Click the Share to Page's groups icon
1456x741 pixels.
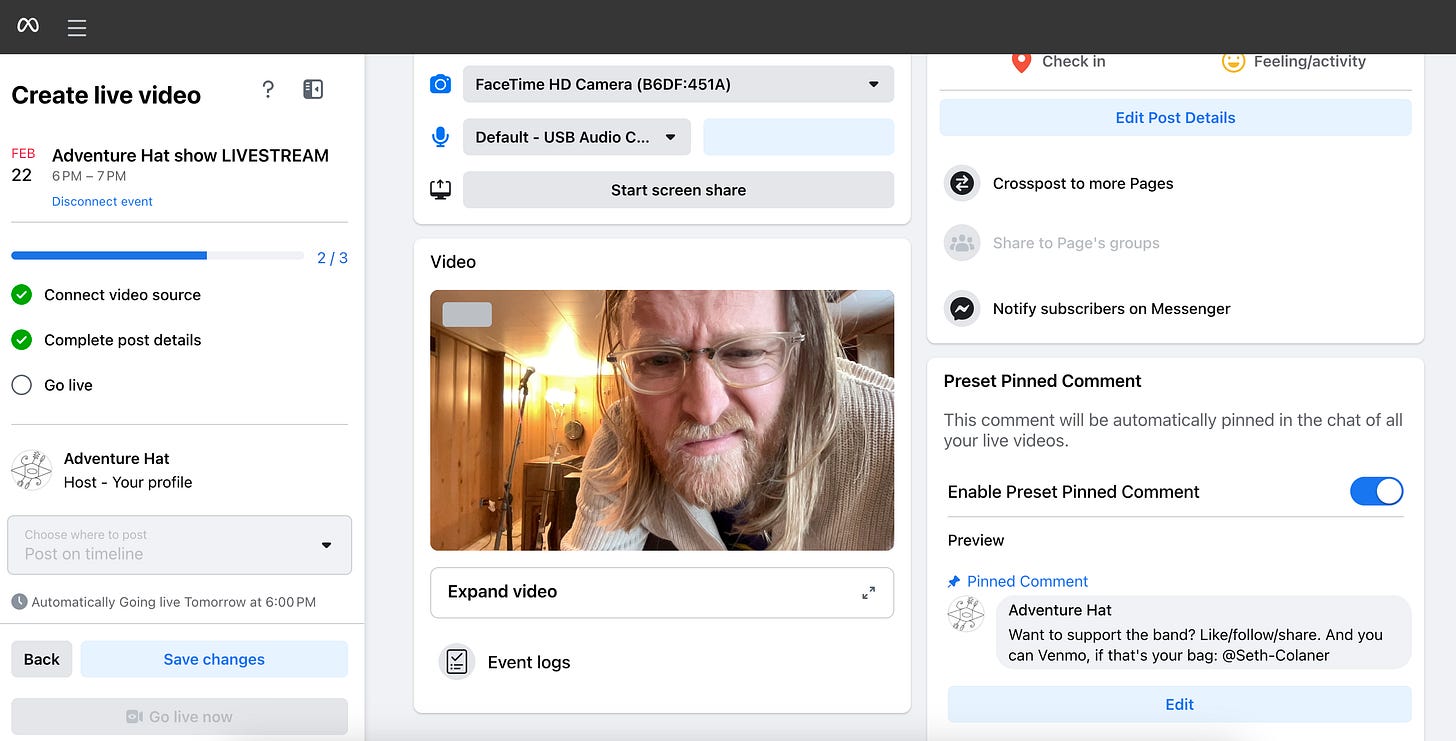point(962,243)
